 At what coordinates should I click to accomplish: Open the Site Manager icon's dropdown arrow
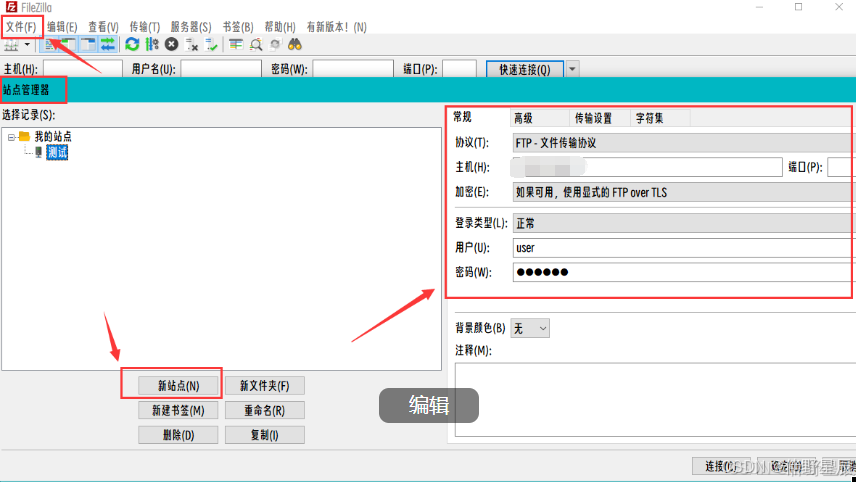click(27, 45)
